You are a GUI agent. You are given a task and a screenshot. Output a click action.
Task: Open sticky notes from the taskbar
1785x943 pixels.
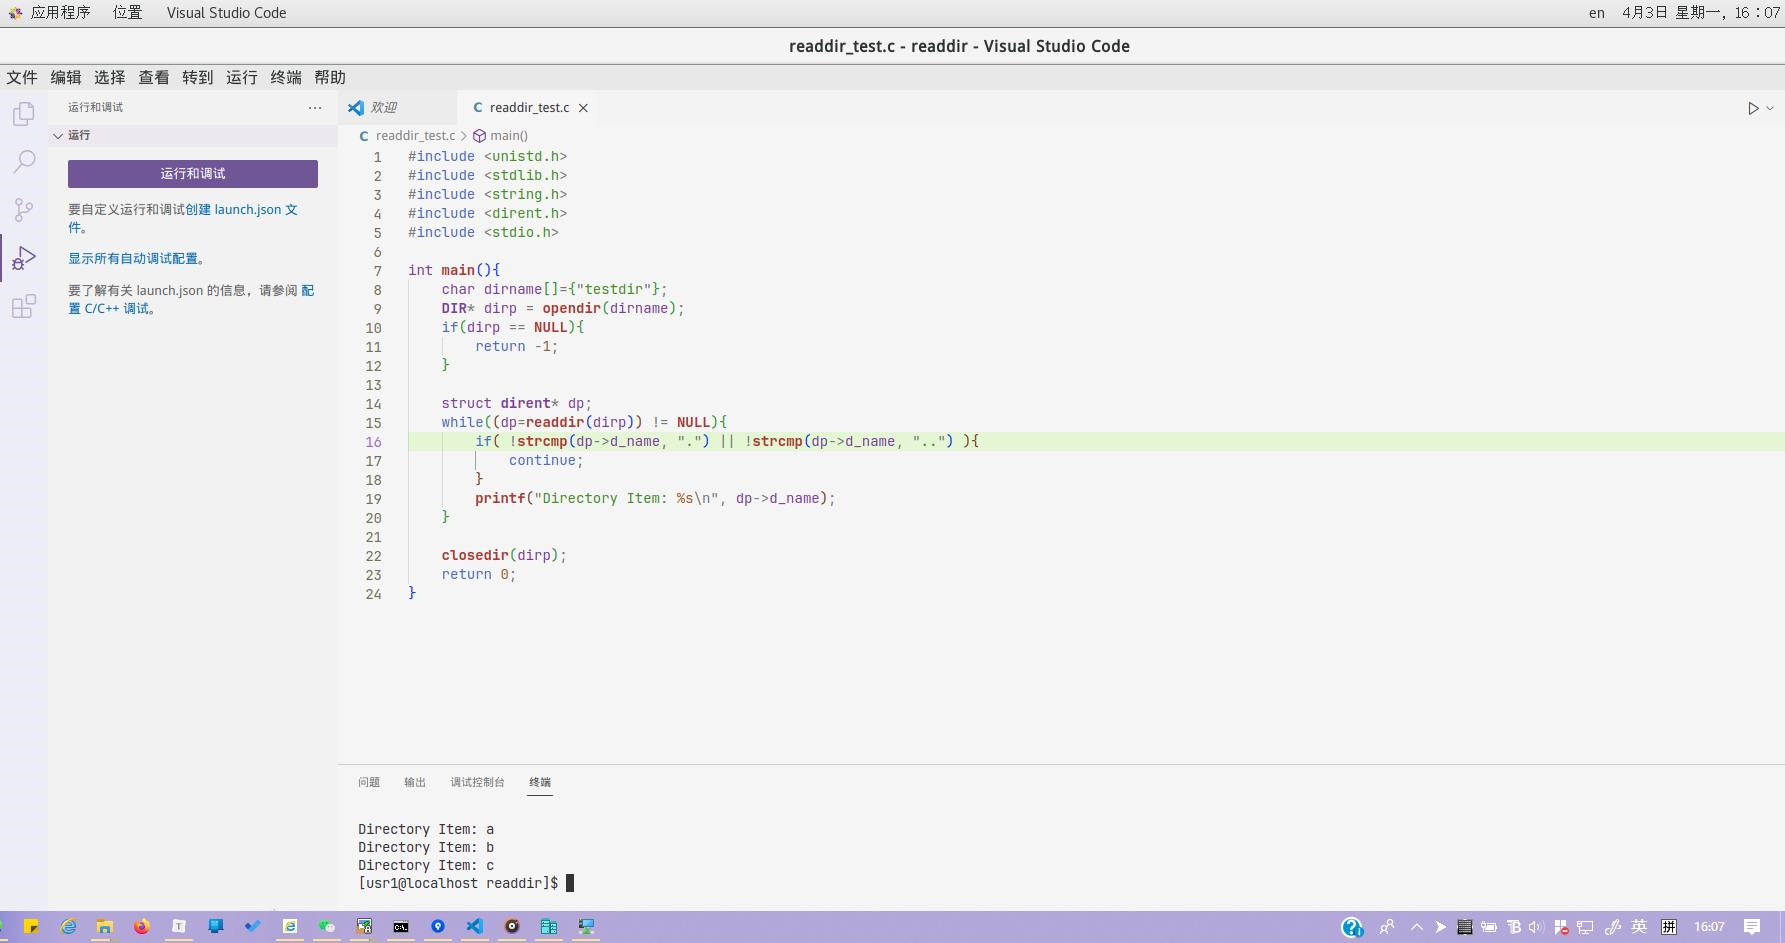click(31, 926)
